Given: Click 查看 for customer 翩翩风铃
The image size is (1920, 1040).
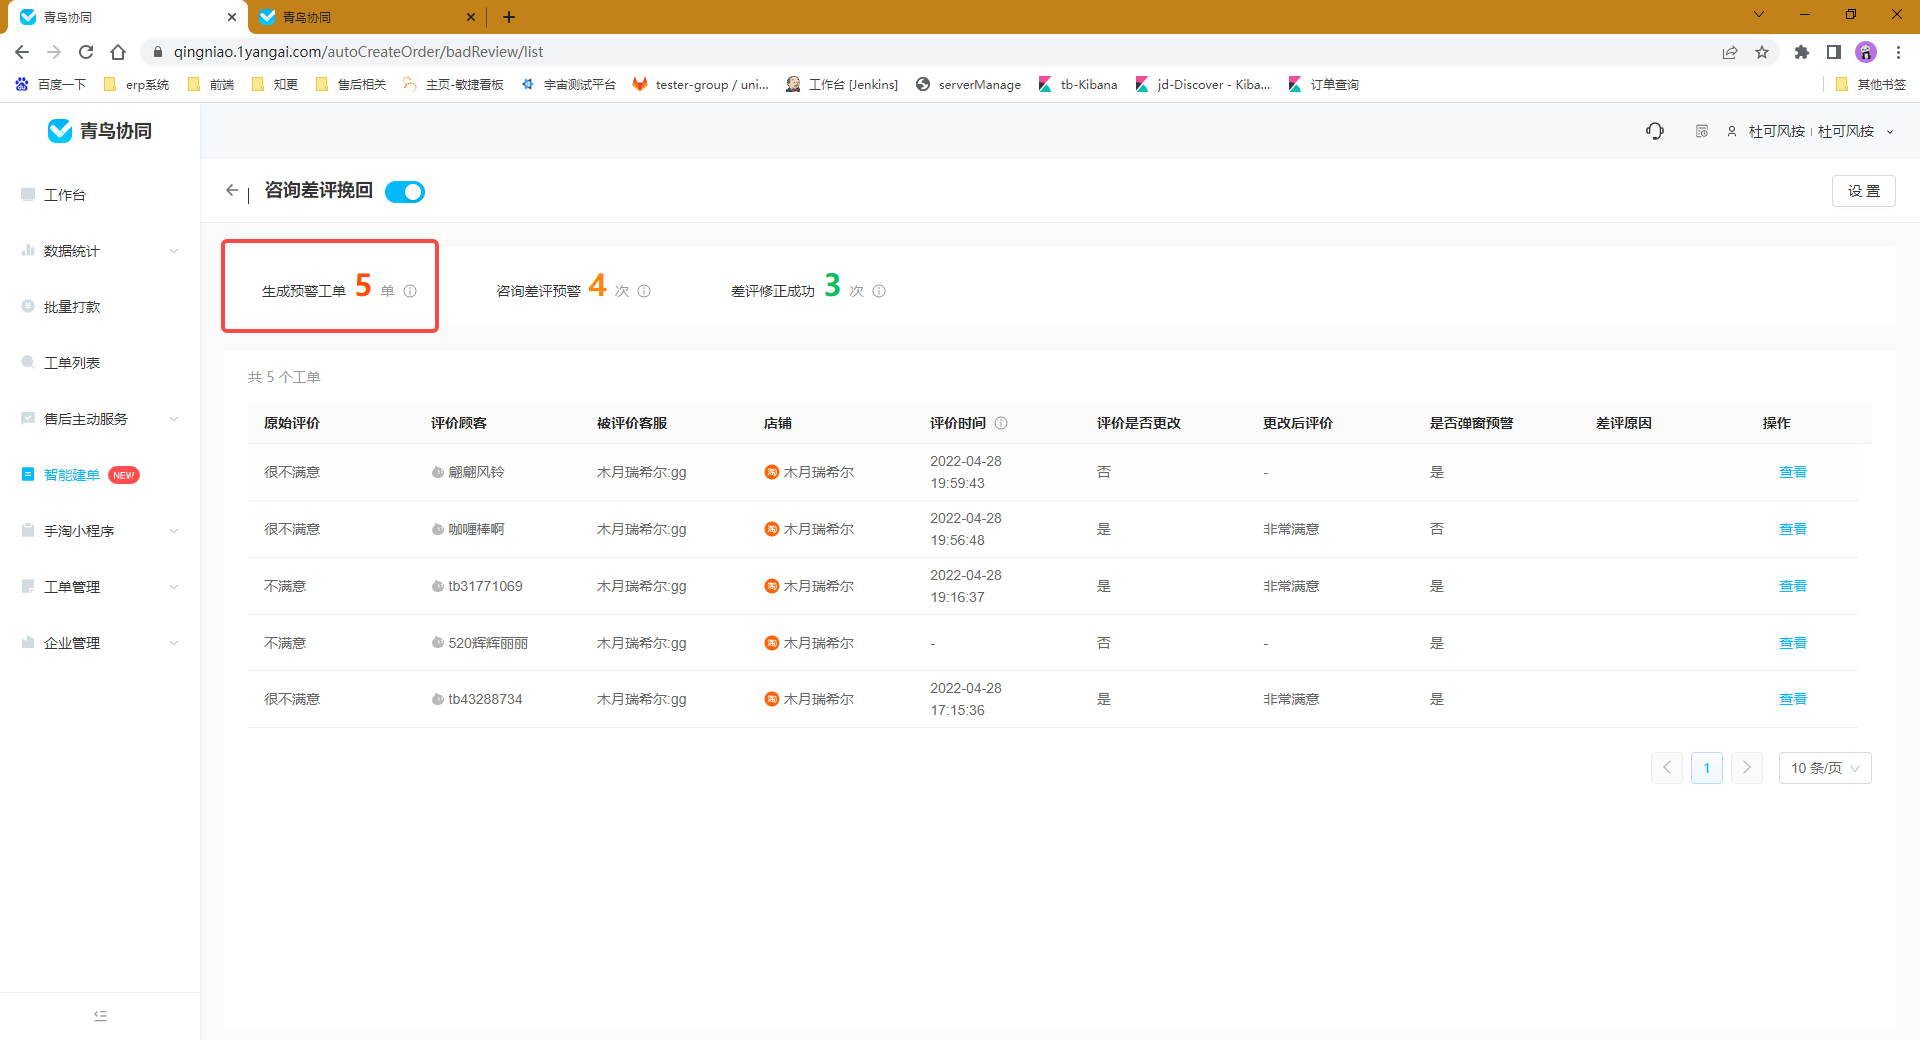Looking at the screenshot, I should coord(1792,472).
